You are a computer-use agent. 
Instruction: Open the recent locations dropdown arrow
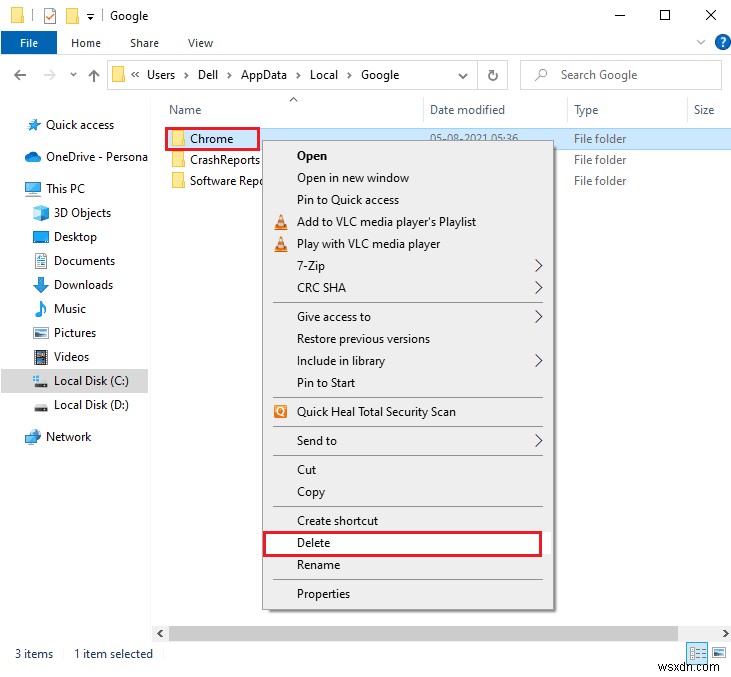tap(73, 75)
